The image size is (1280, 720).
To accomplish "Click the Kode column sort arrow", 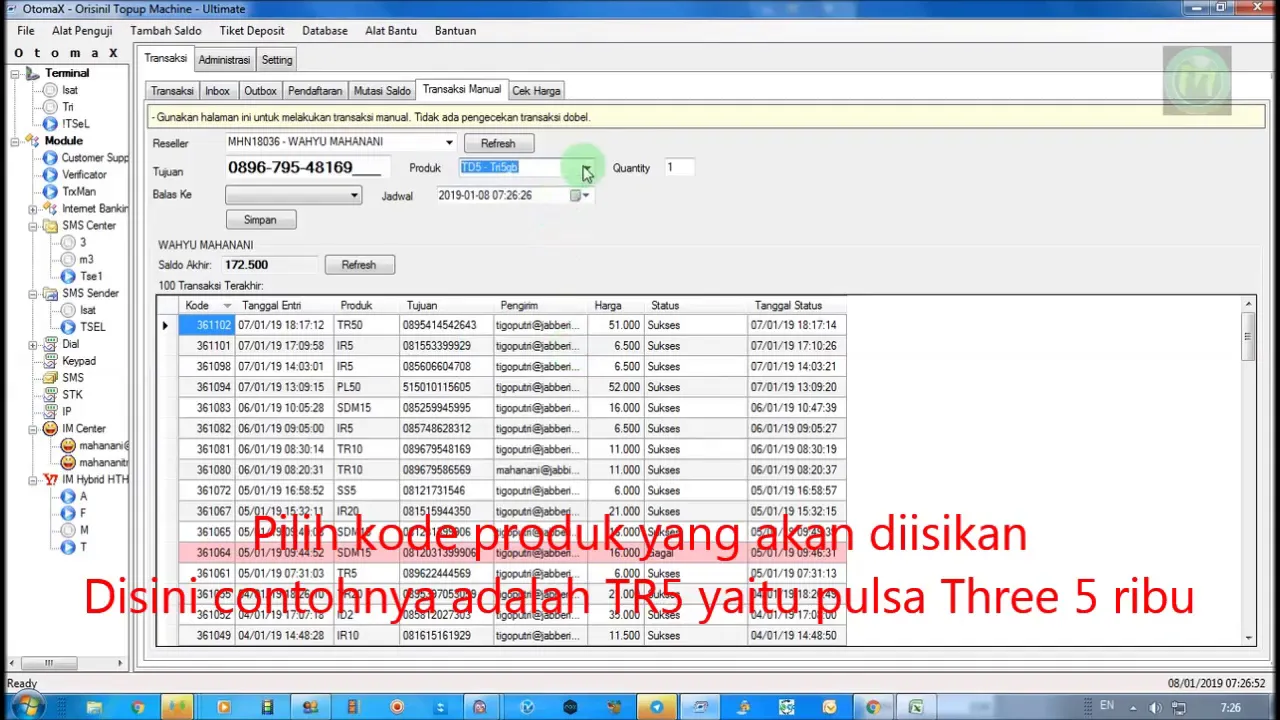I will tap(227, 306).
